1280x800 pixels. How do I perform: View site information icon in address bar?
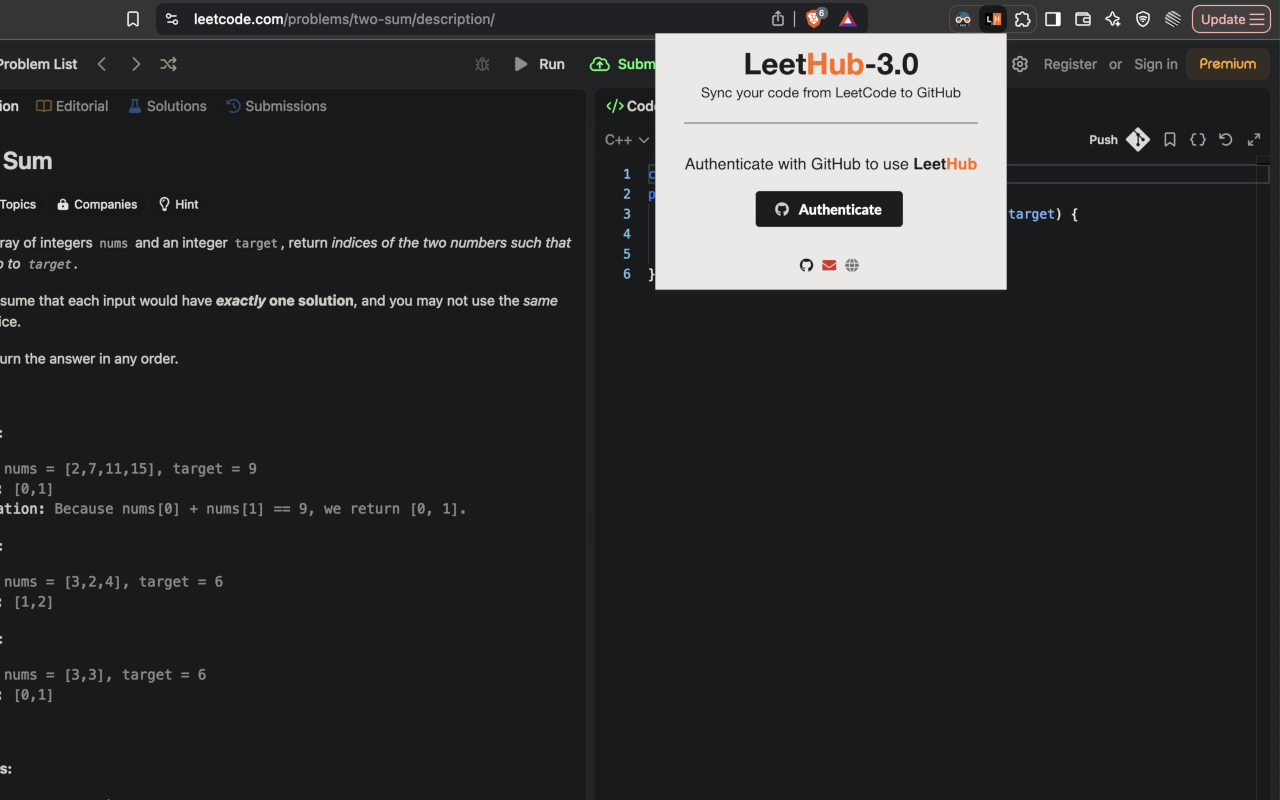[x=172, y=19]
